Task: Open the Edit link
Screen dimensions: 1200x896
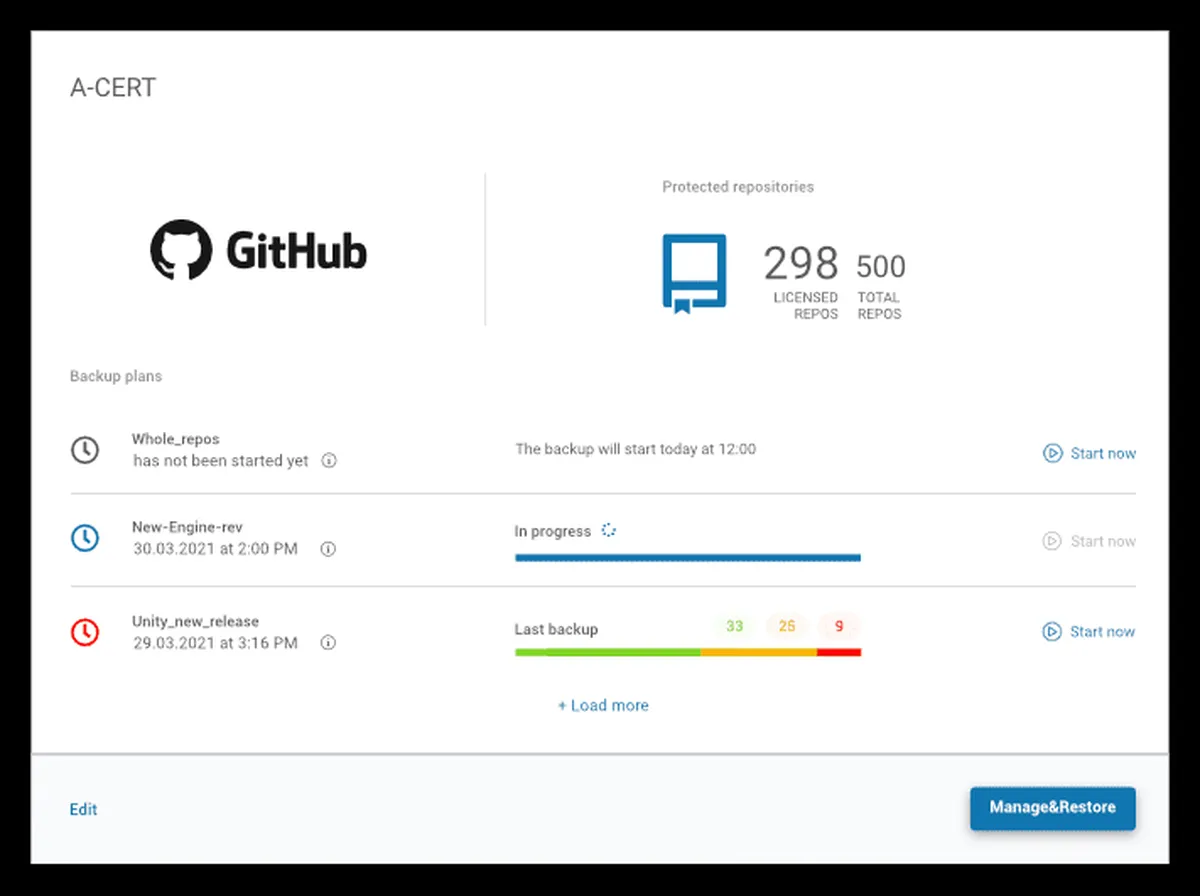Action: pyautogui.click(x=83, y=809)
